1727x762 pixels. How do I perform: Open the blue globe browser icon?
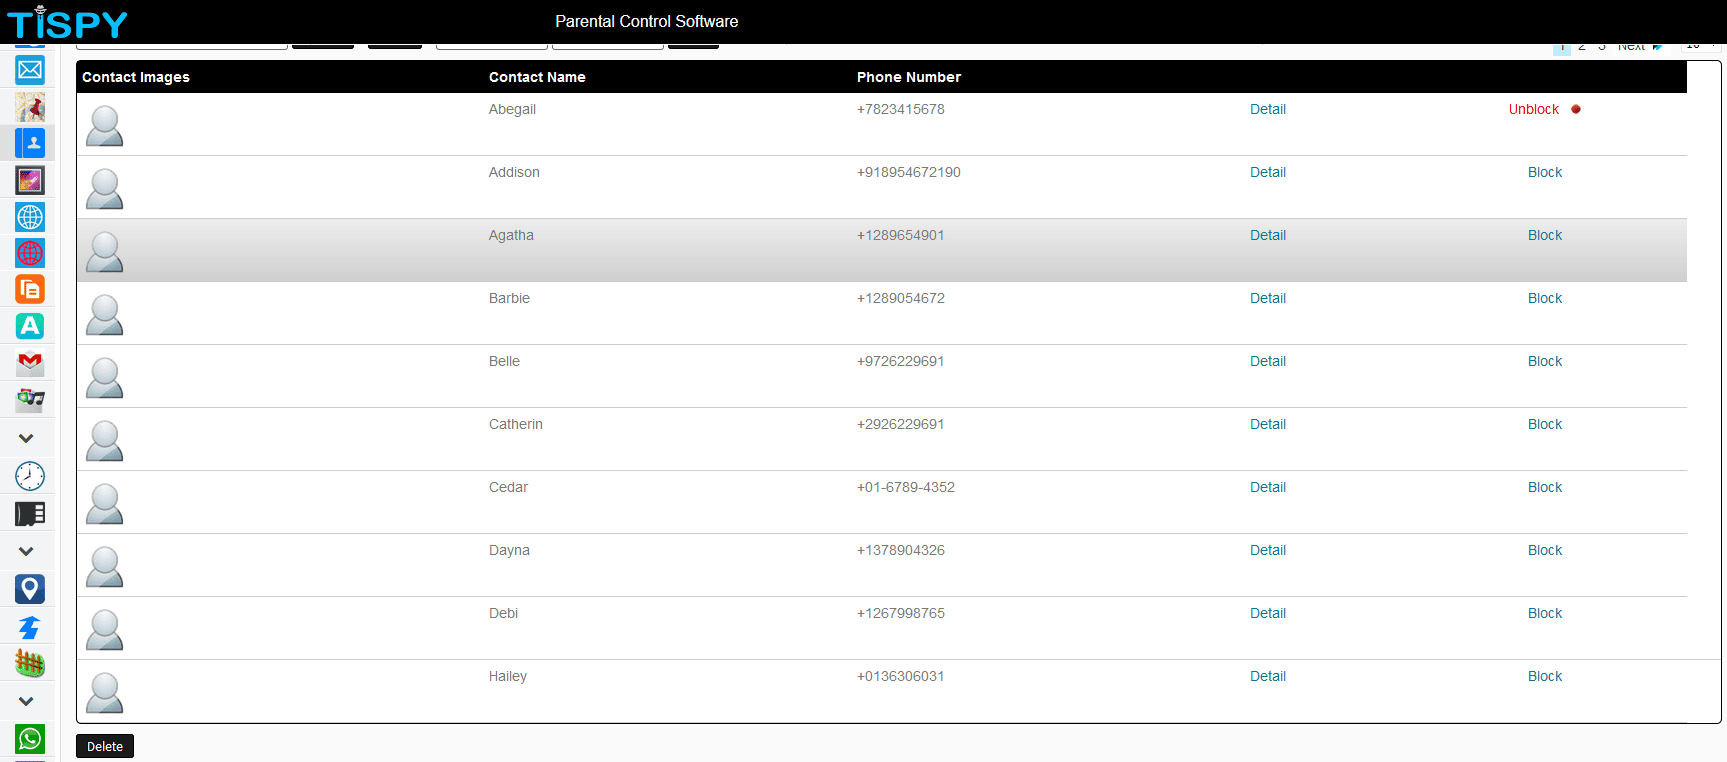point(30,217)
